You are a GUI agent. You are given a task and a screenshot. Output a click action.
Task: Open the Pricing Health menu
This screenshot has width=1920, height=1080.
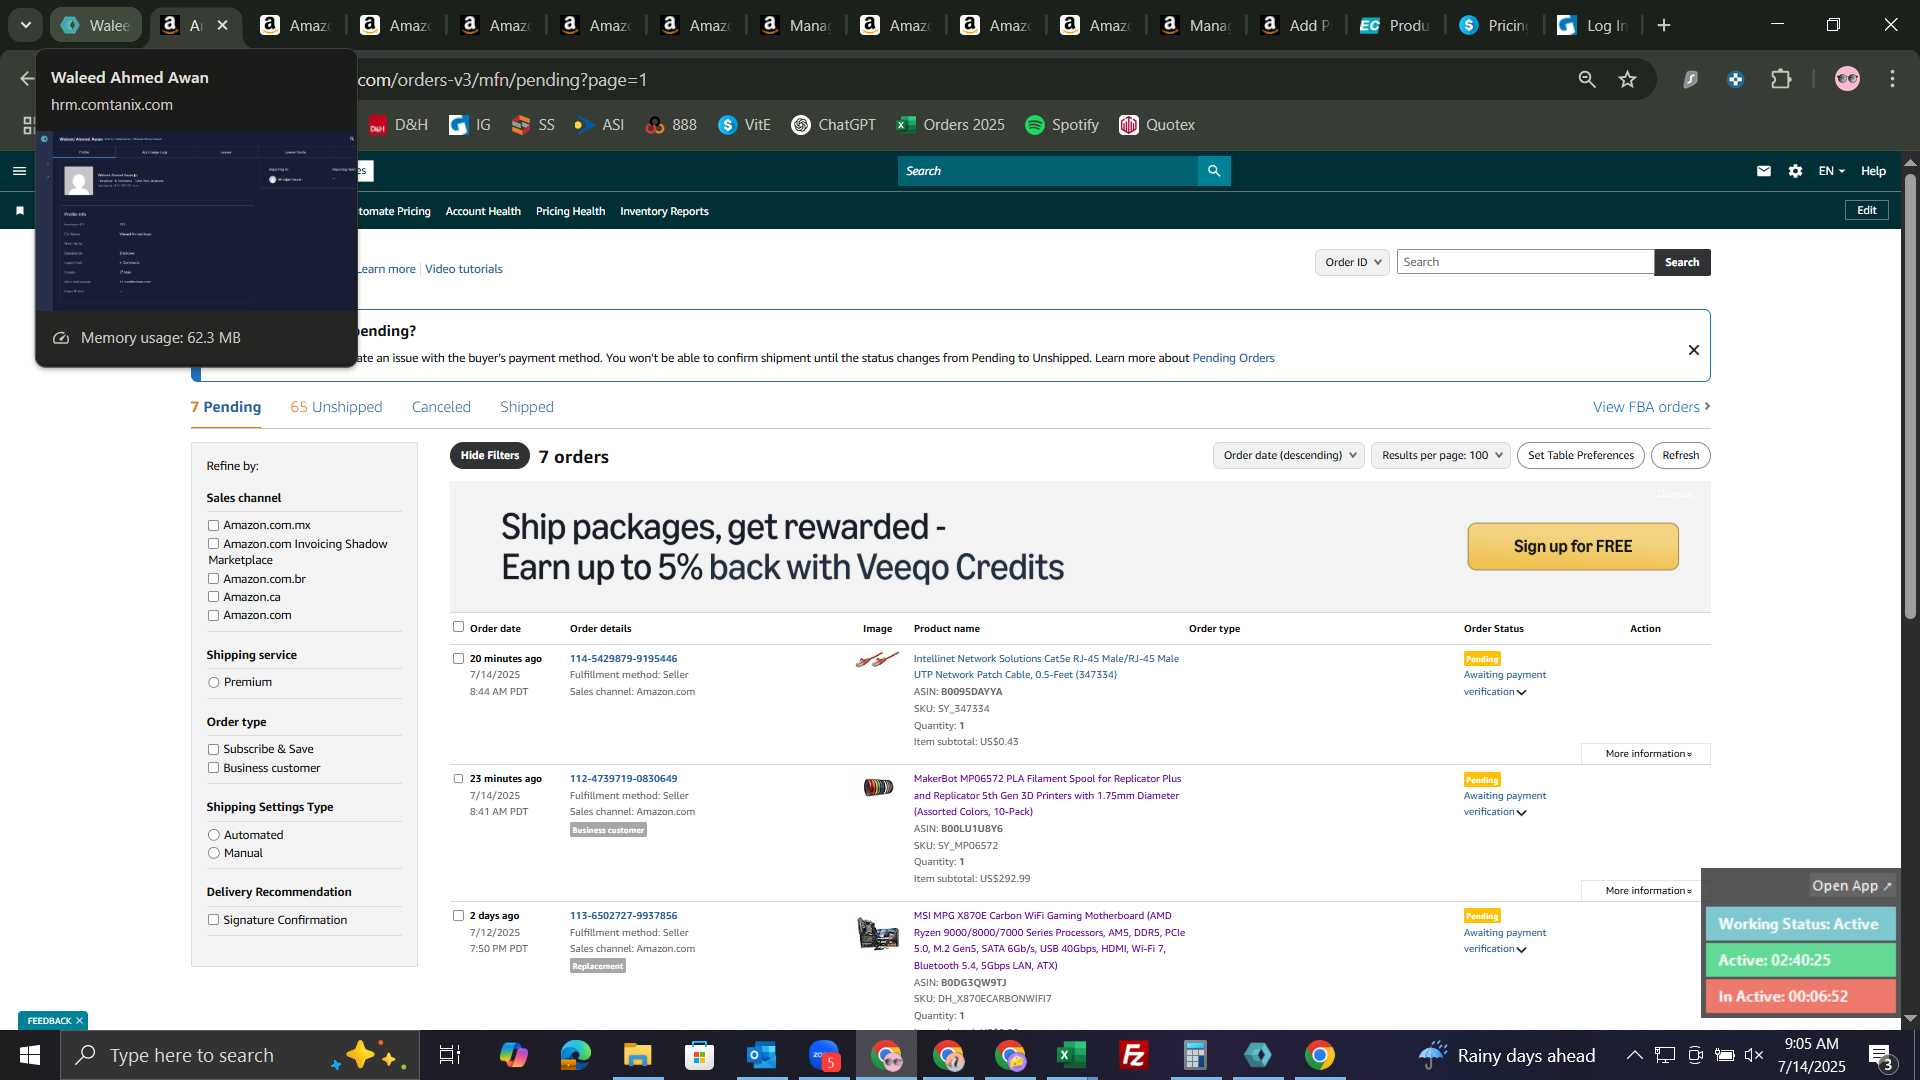tap(570, 211)
